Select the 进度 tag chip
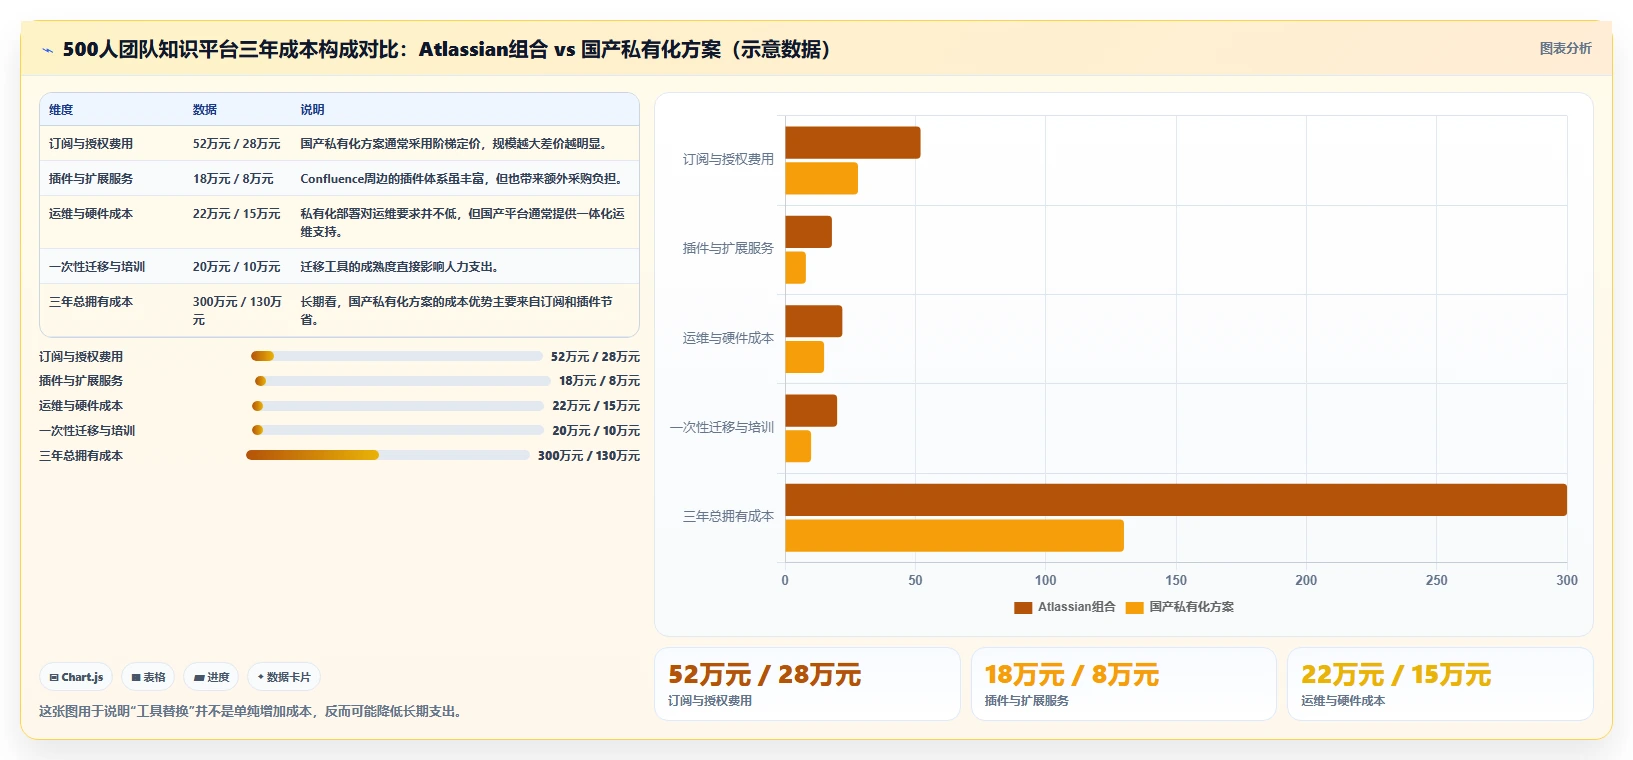Image resolution: width=1633 pixels, height=760 pixels. tap(211, 677)
